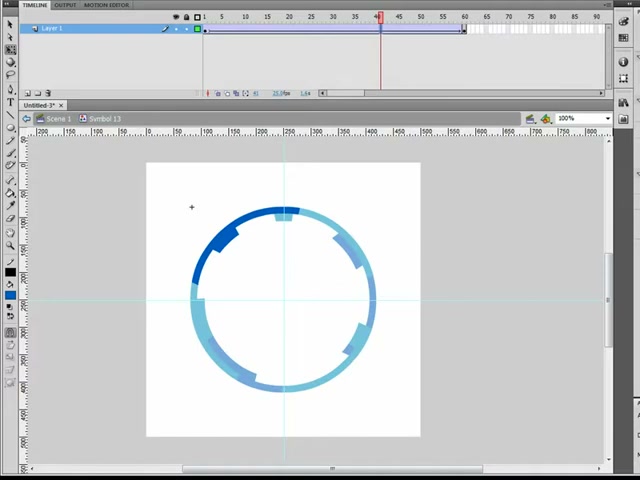Select the Free Transform tool
The width and height of the screenshot is (640, 480).
pyautogui.click(x=10, y=50)
